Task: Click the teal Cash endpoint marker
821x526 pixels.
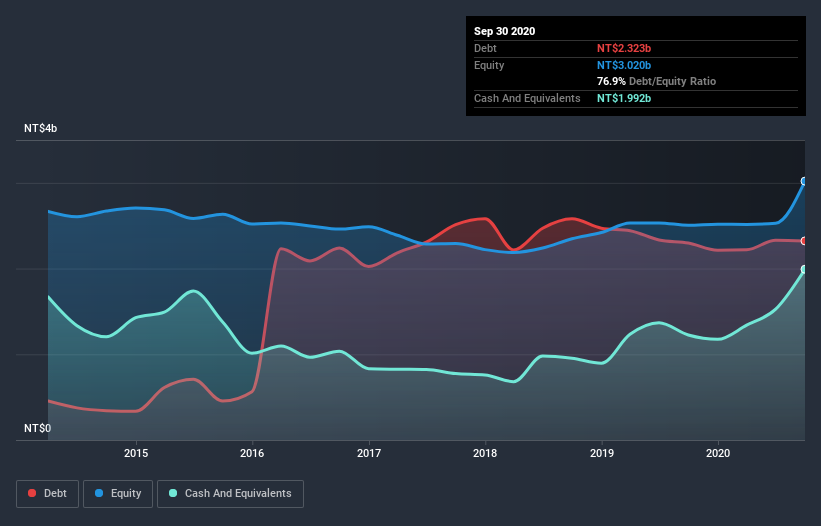Action: [804, 270]
